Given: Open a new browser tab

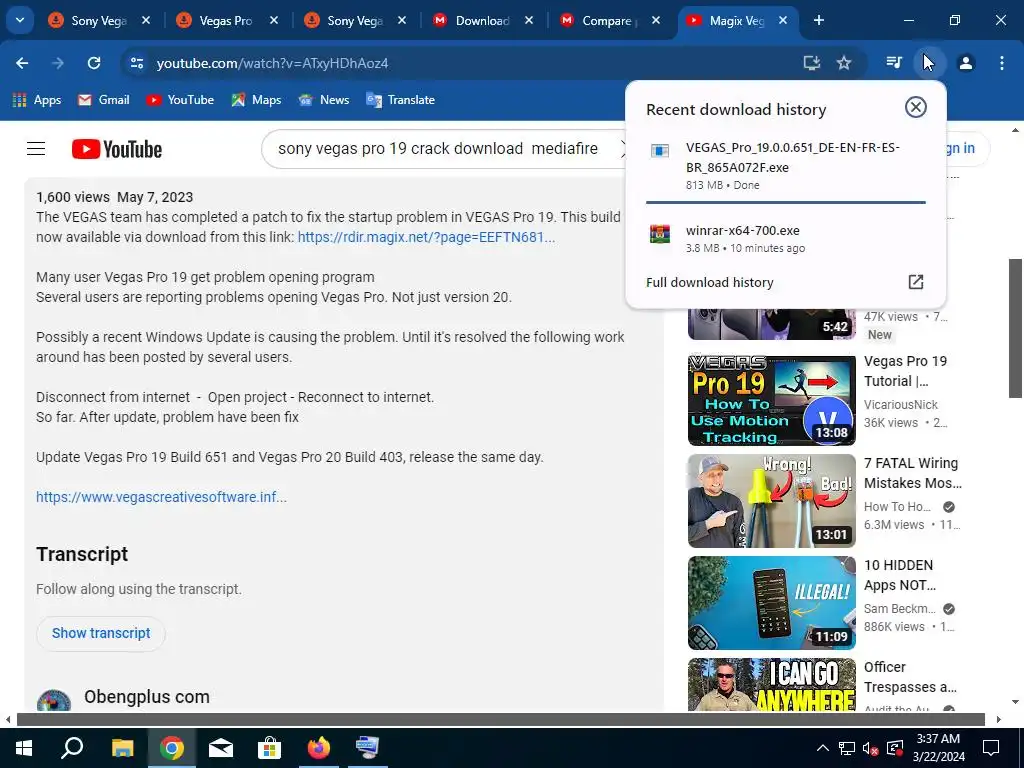Looking at the screenshot, I should (x=818, y=20).
